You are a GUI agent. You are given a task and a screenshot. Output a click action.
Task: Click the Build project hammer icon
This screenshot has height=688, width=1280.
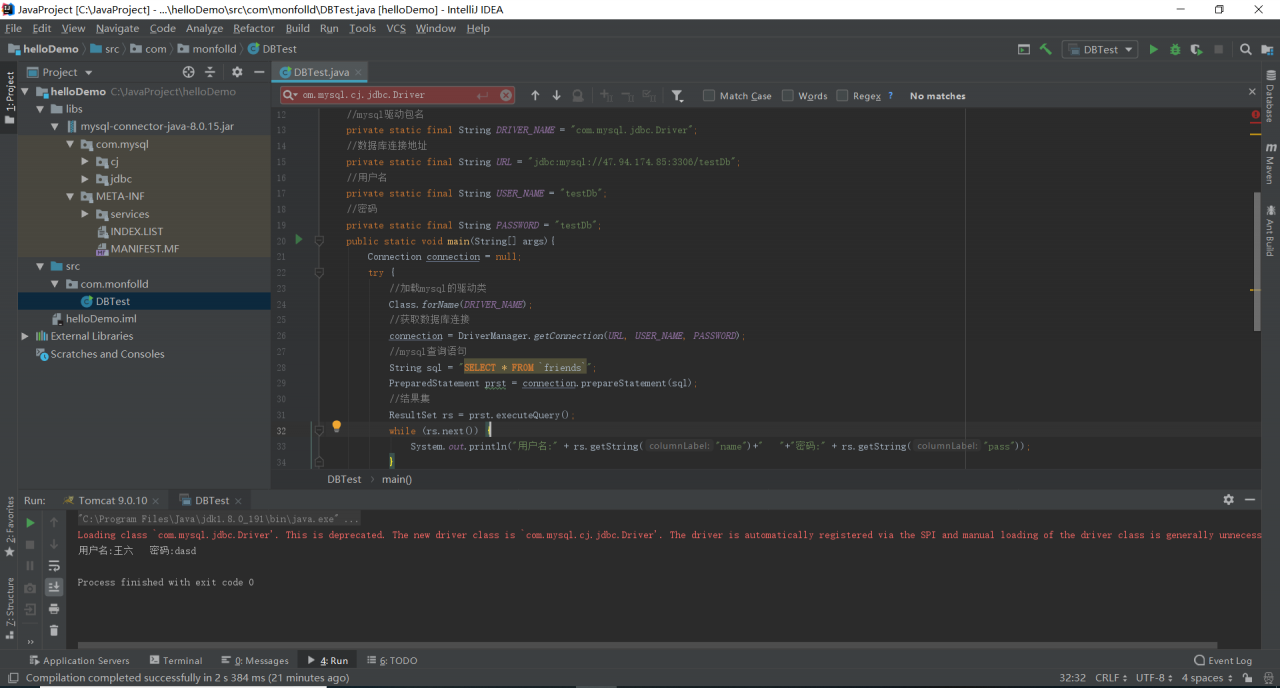tap(1045, 49)
